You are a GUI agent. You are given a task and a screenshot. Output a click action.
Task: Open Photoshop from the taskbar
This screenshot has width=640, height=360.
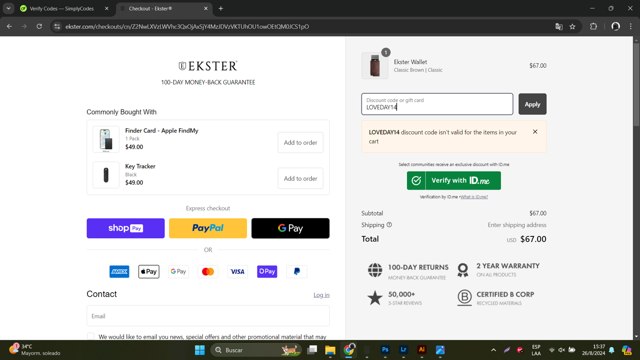tap(385, 350)
